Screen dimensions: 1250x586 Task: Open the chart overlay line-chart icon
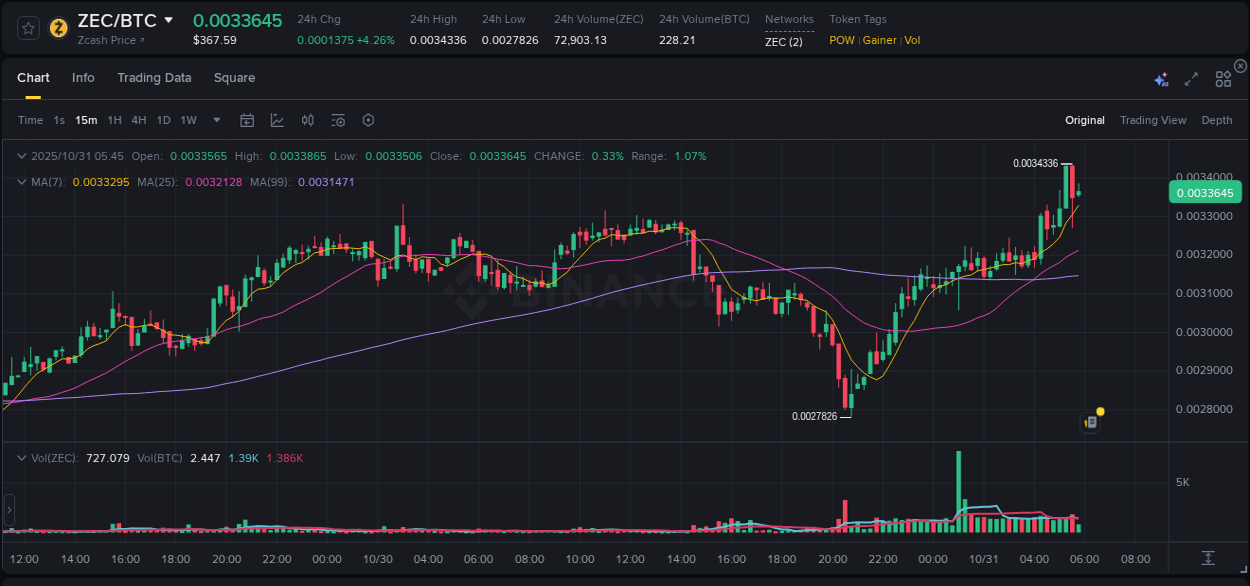coord(277,120)
